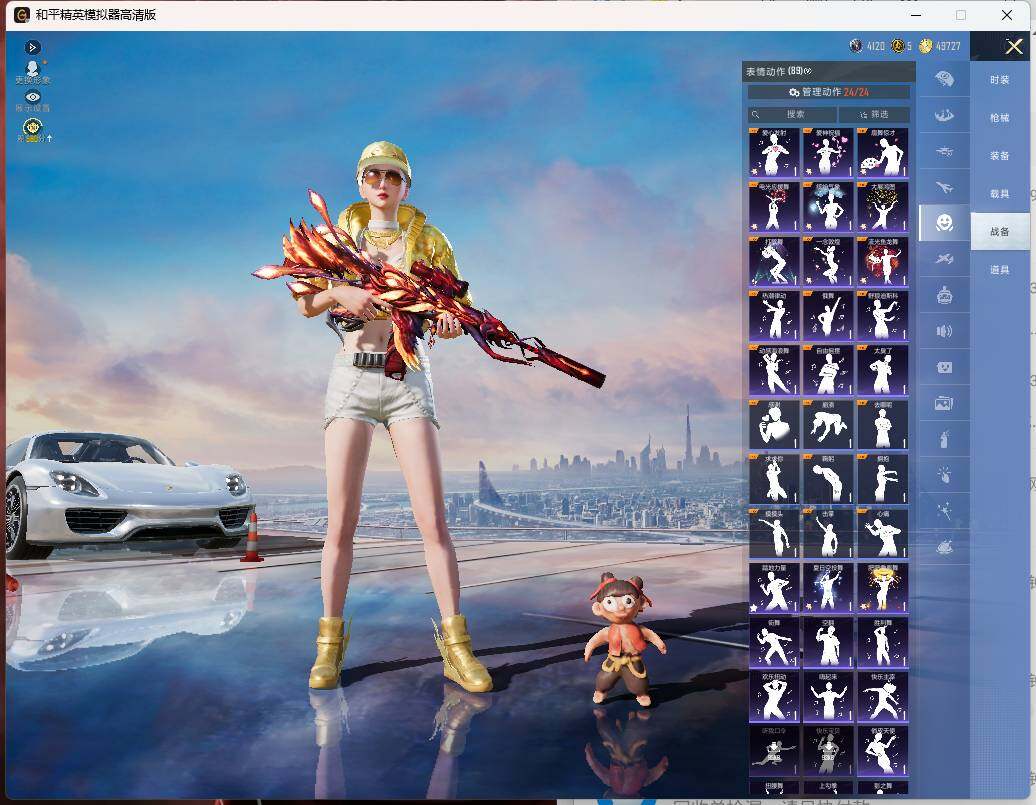Switch to the 枪械 tab
Viewport: 1036px width, 805px height.
click(x=1000, y=118)
